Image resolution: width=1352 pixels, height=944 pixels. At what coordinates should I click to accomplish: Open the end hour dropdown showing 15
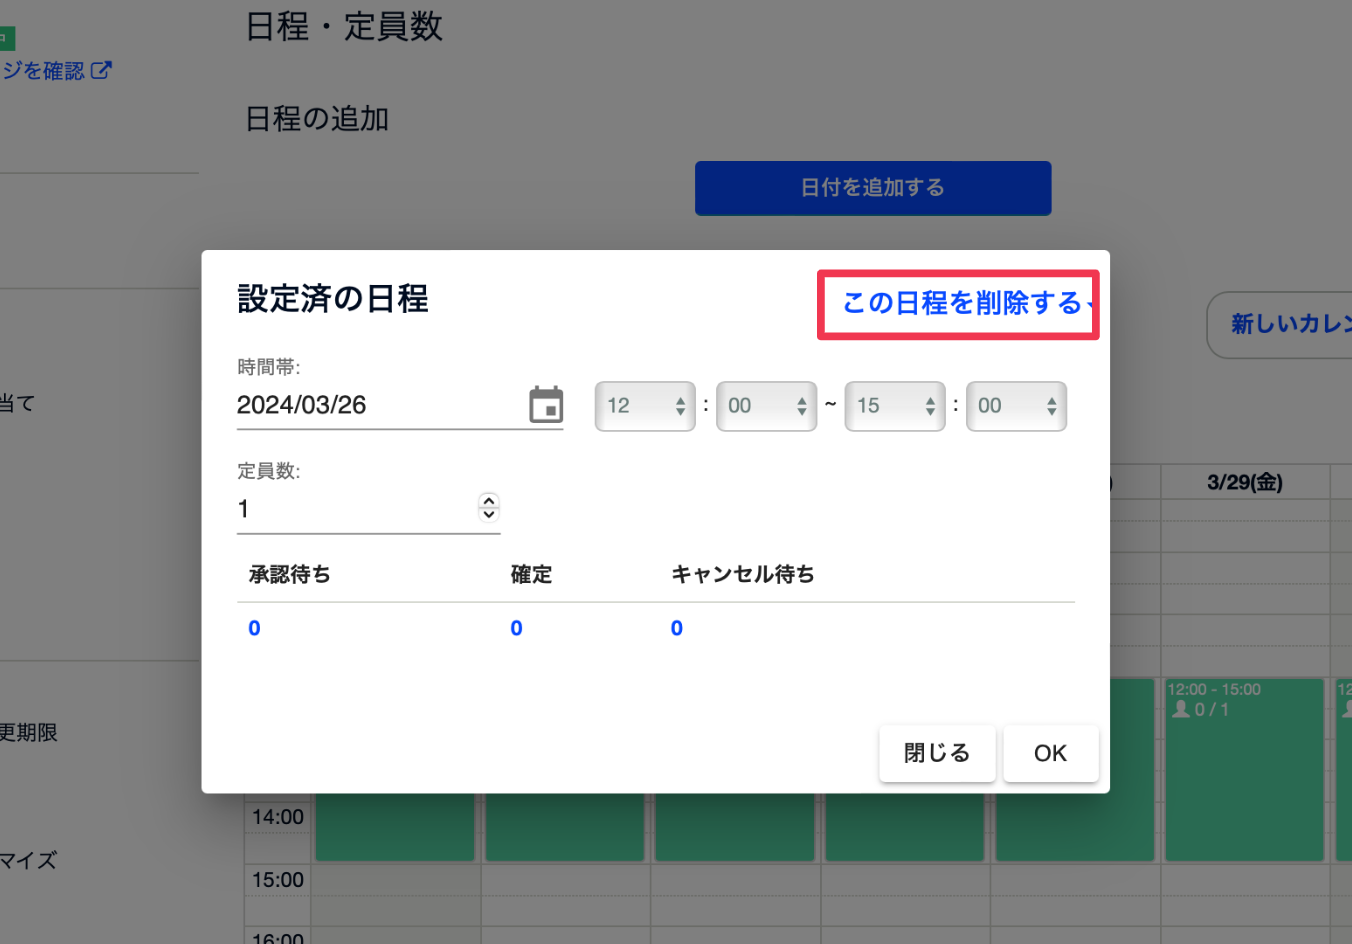(x=895, y=406)
